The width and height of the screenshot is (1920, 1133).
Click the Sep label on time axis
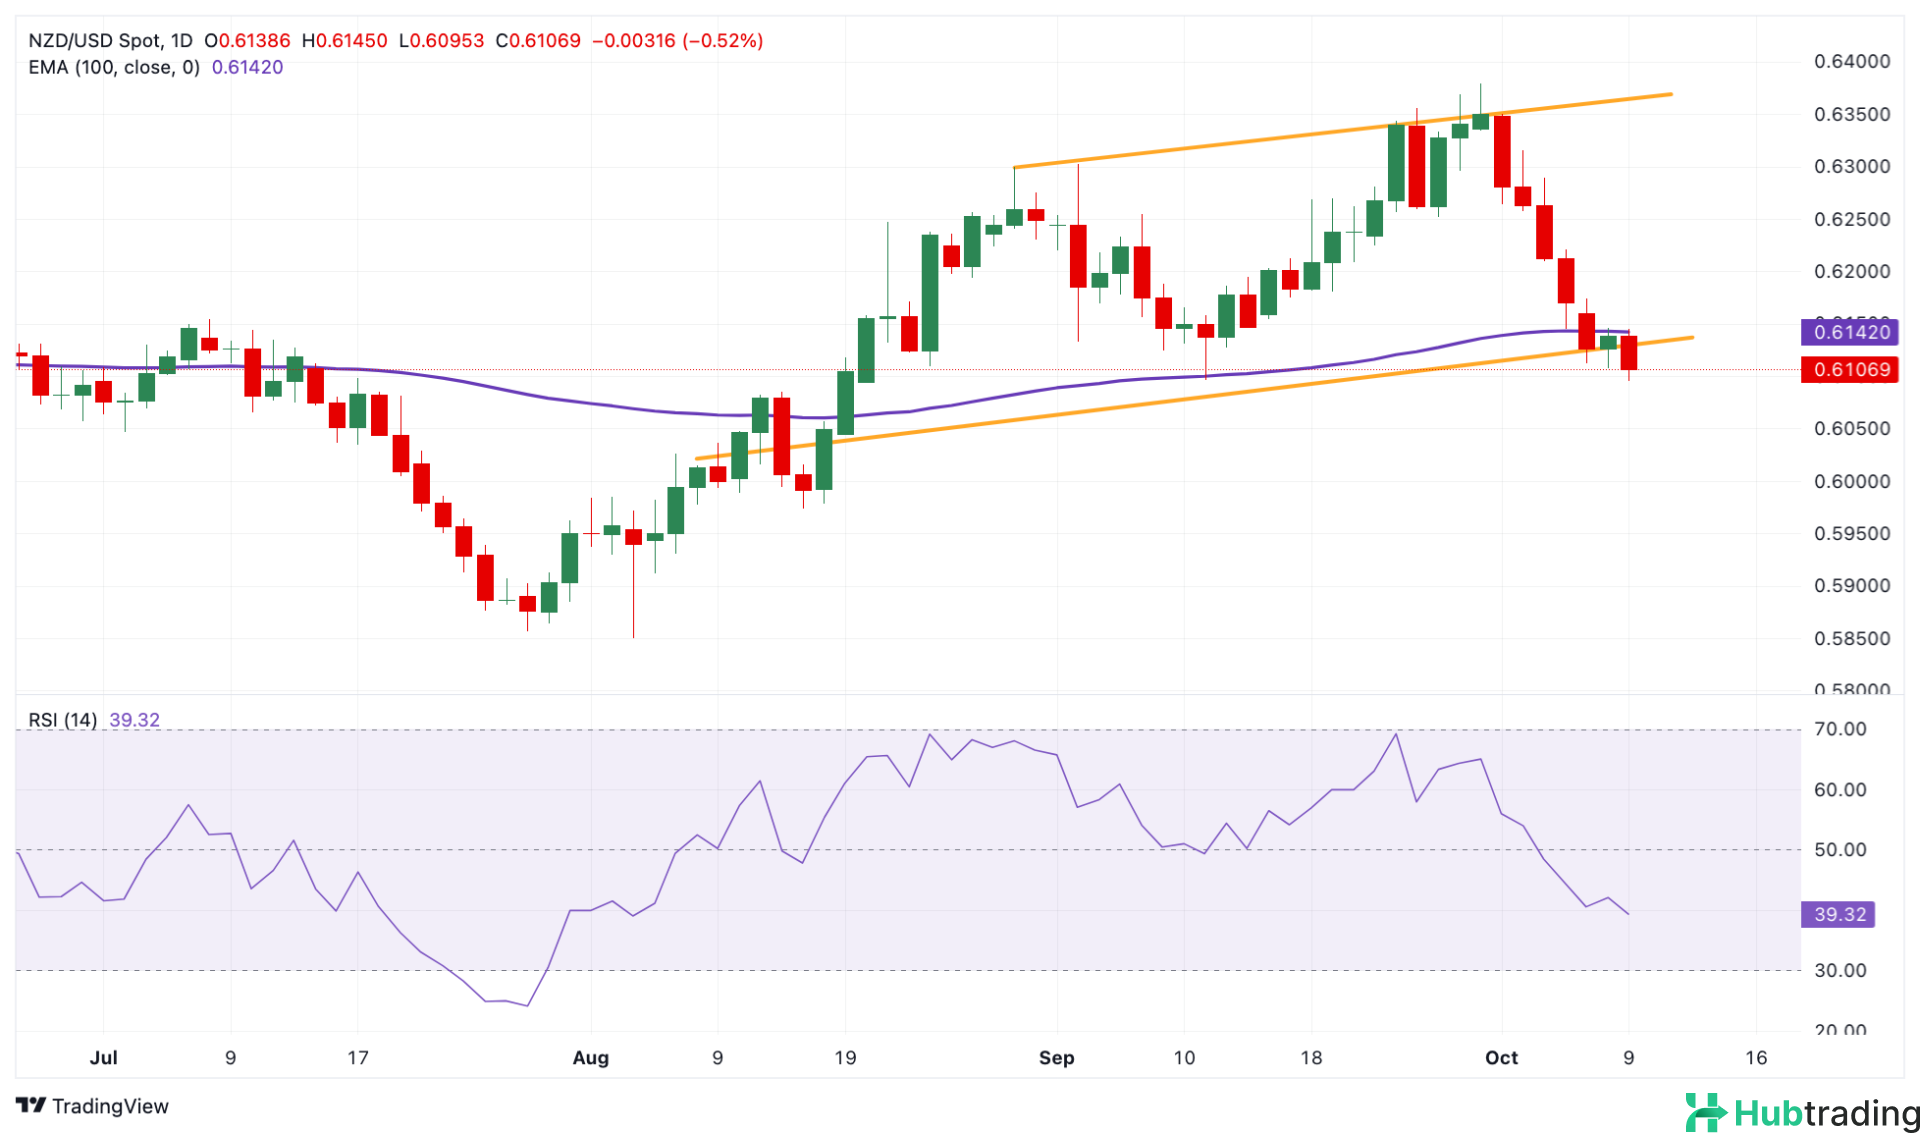coord(1056,1058)
